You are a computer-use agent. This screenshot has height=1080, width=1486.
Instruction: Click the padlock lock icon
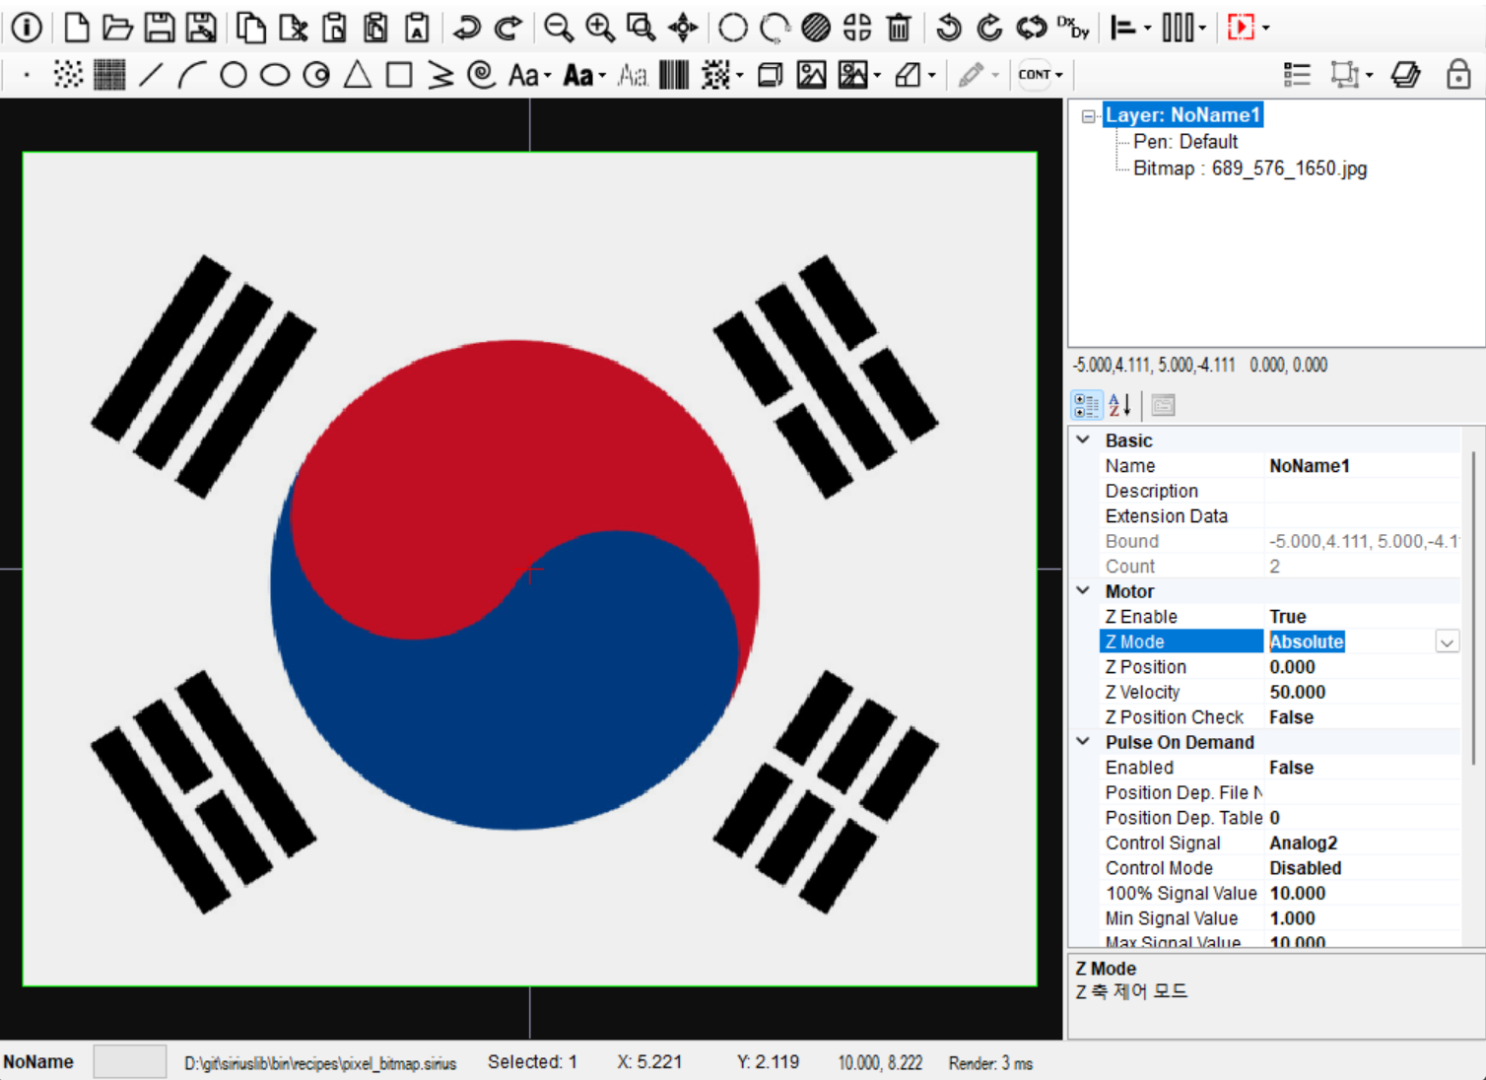pyautogui.click(x=1458, y=75)
